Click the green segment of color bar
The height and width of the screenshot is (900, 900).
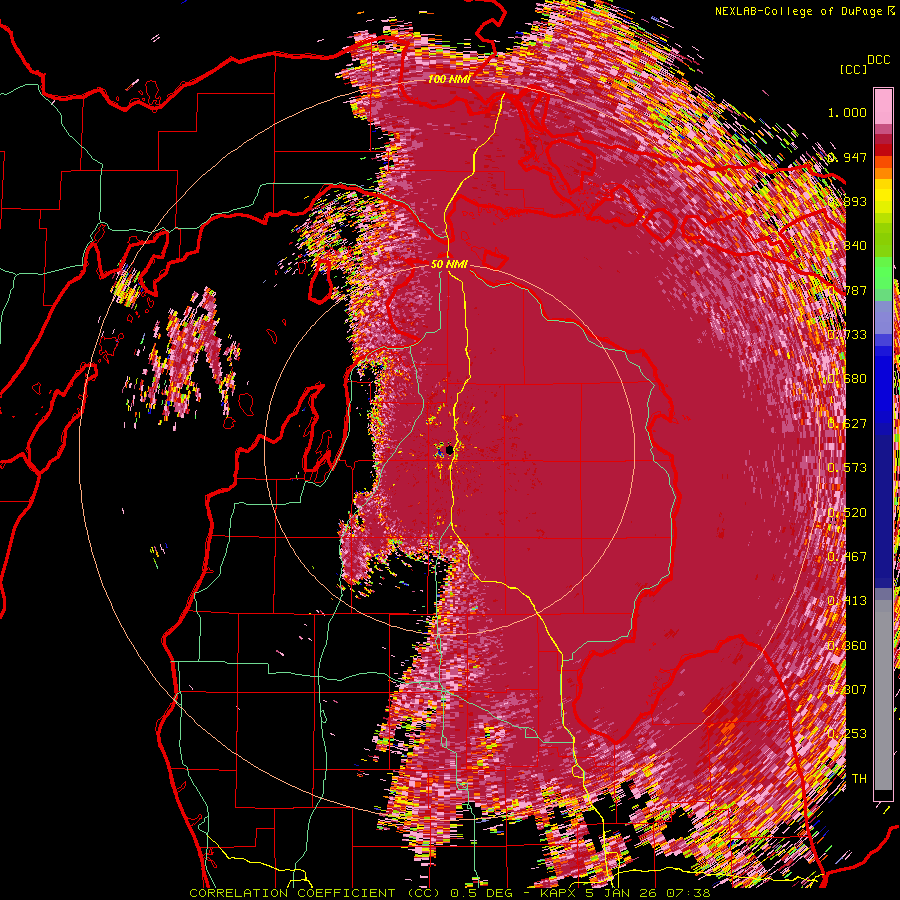(883, 273)
